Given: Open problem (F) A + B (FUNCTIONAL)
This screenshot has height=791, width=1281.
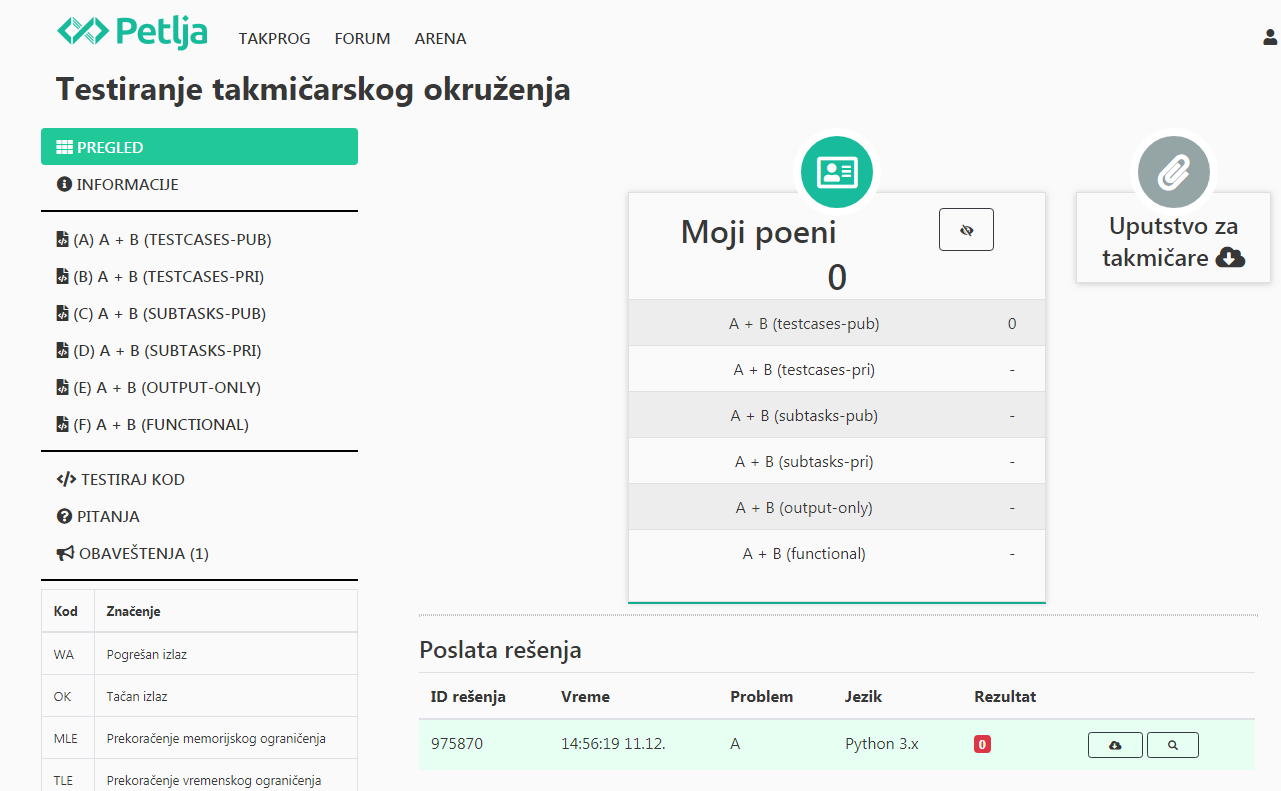Looking at the screenshot, I should (x=152, y=425).
